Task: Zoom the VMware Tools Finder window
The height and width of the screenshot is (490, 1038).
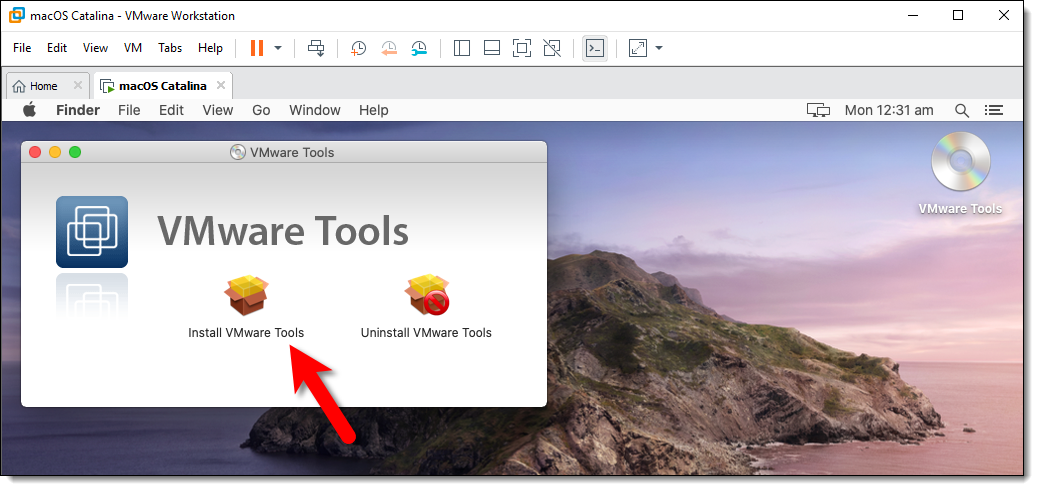Action: [x=75, y=152]
